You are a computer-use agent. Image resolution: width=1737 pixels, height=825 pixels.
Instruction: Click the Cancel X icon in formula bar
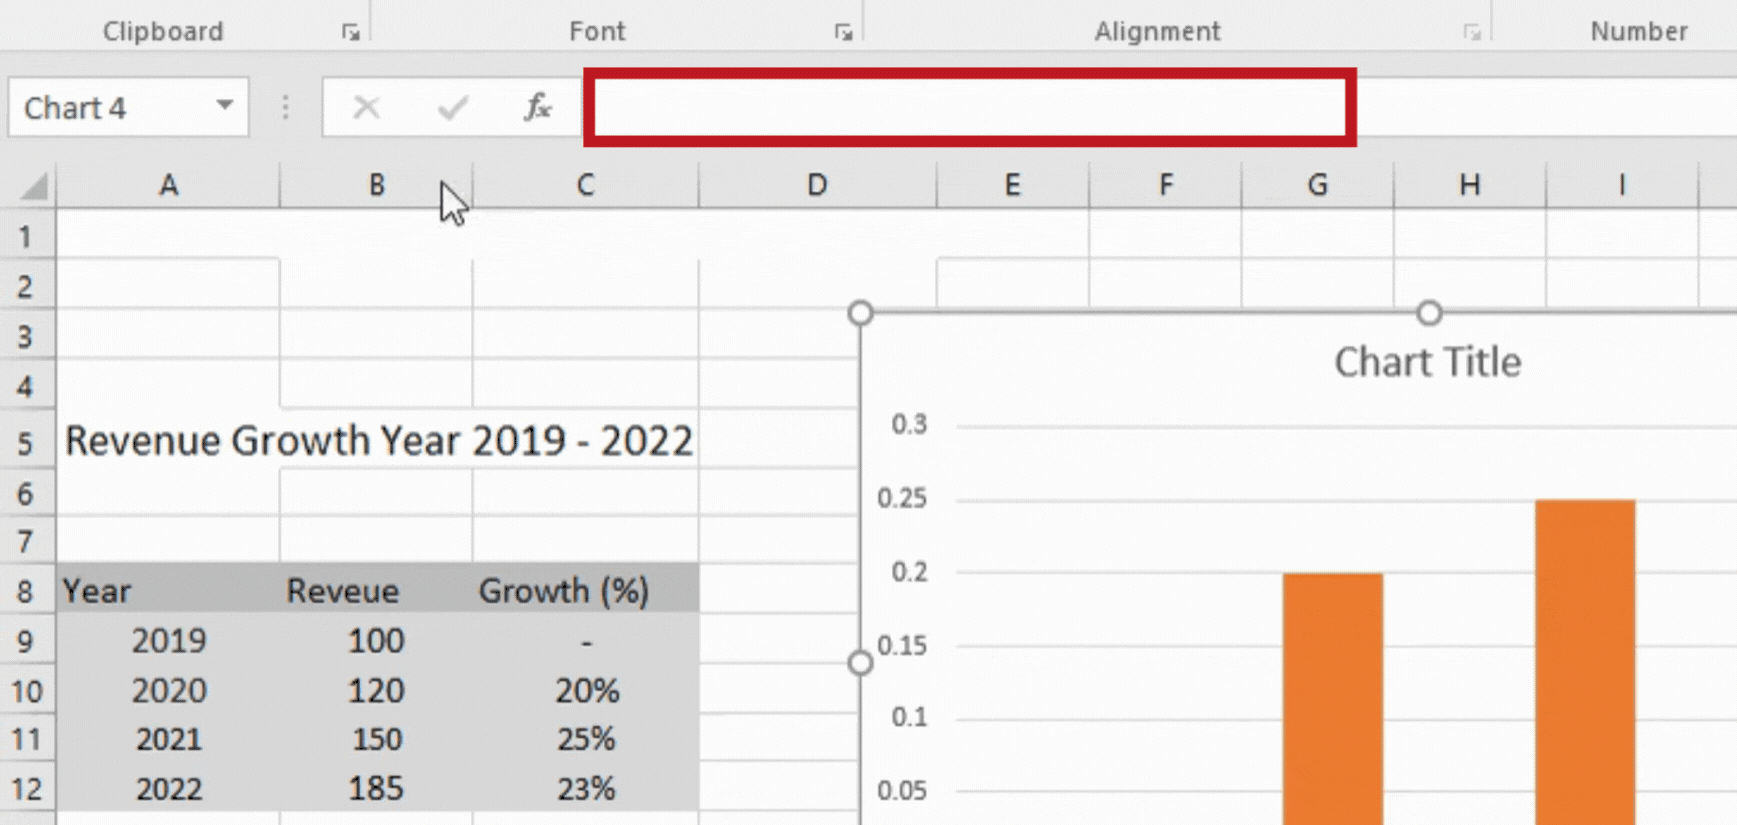pyautogui.click(x=366, y=107)
